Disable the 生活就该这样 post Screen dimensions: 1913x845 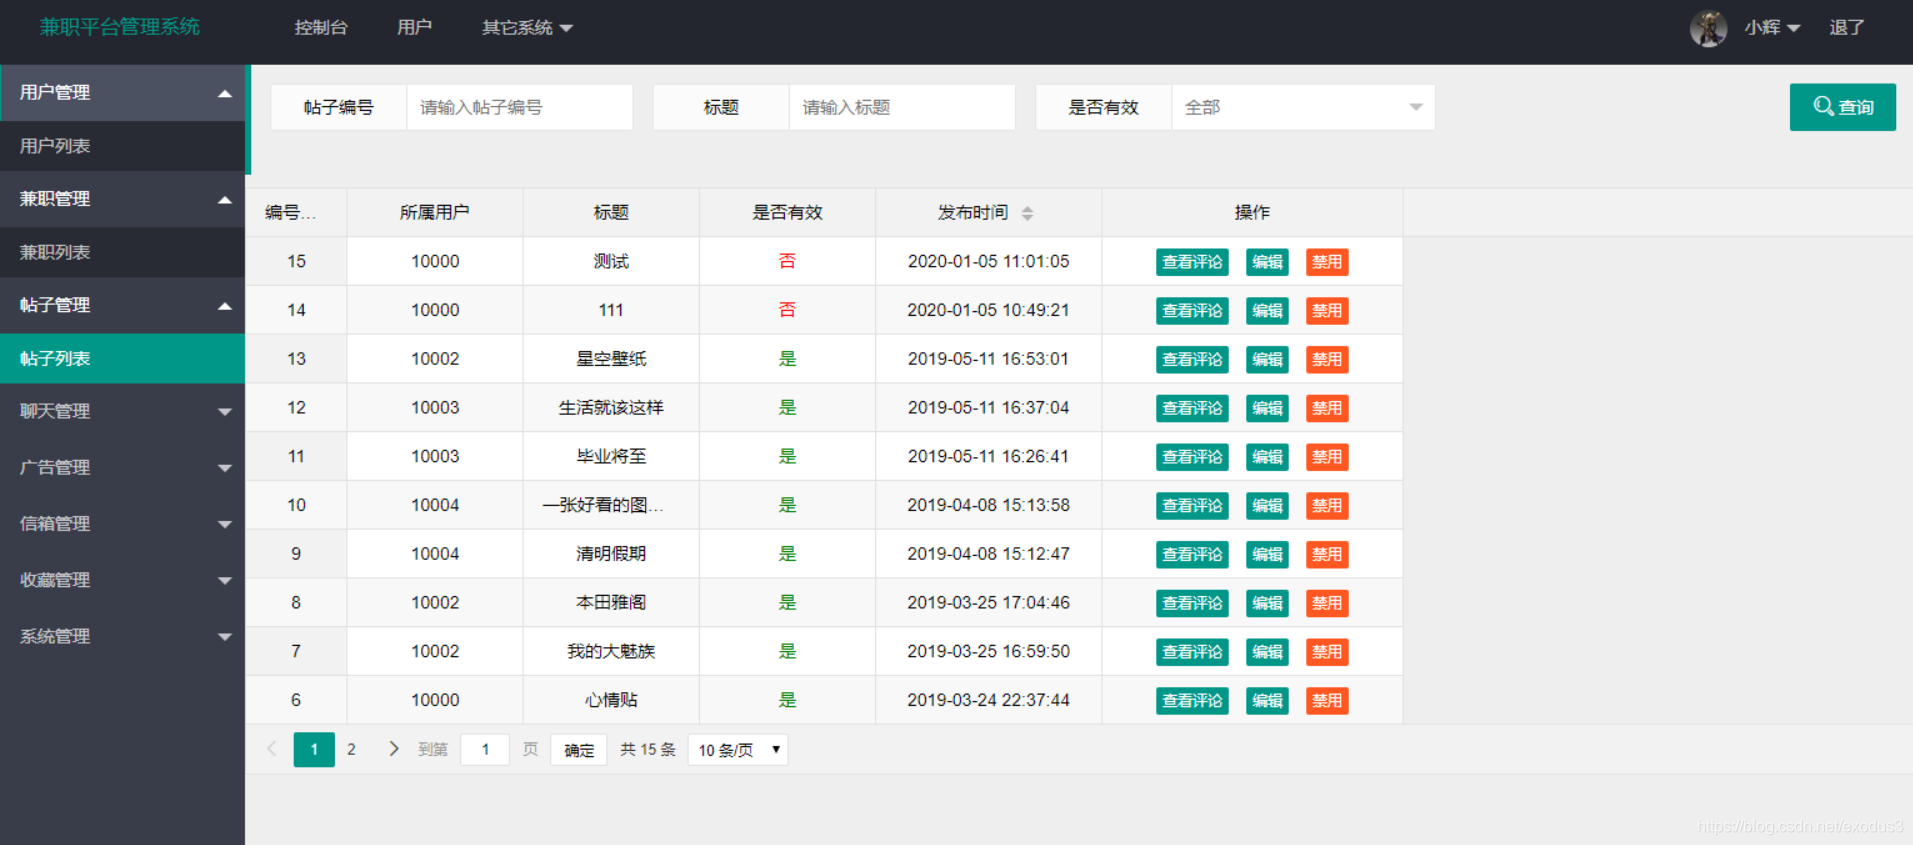[1327, 408]
